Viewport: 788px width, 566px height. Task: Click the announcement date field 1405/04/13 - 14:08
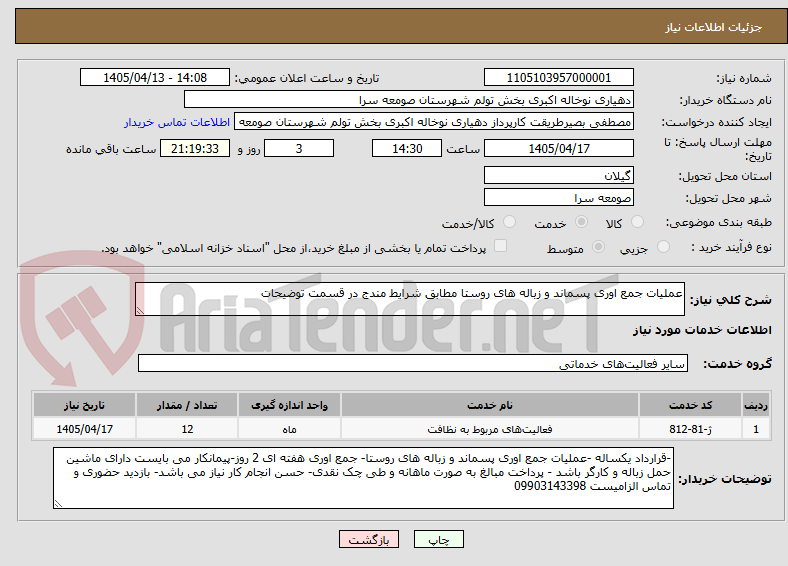[155, 77]
